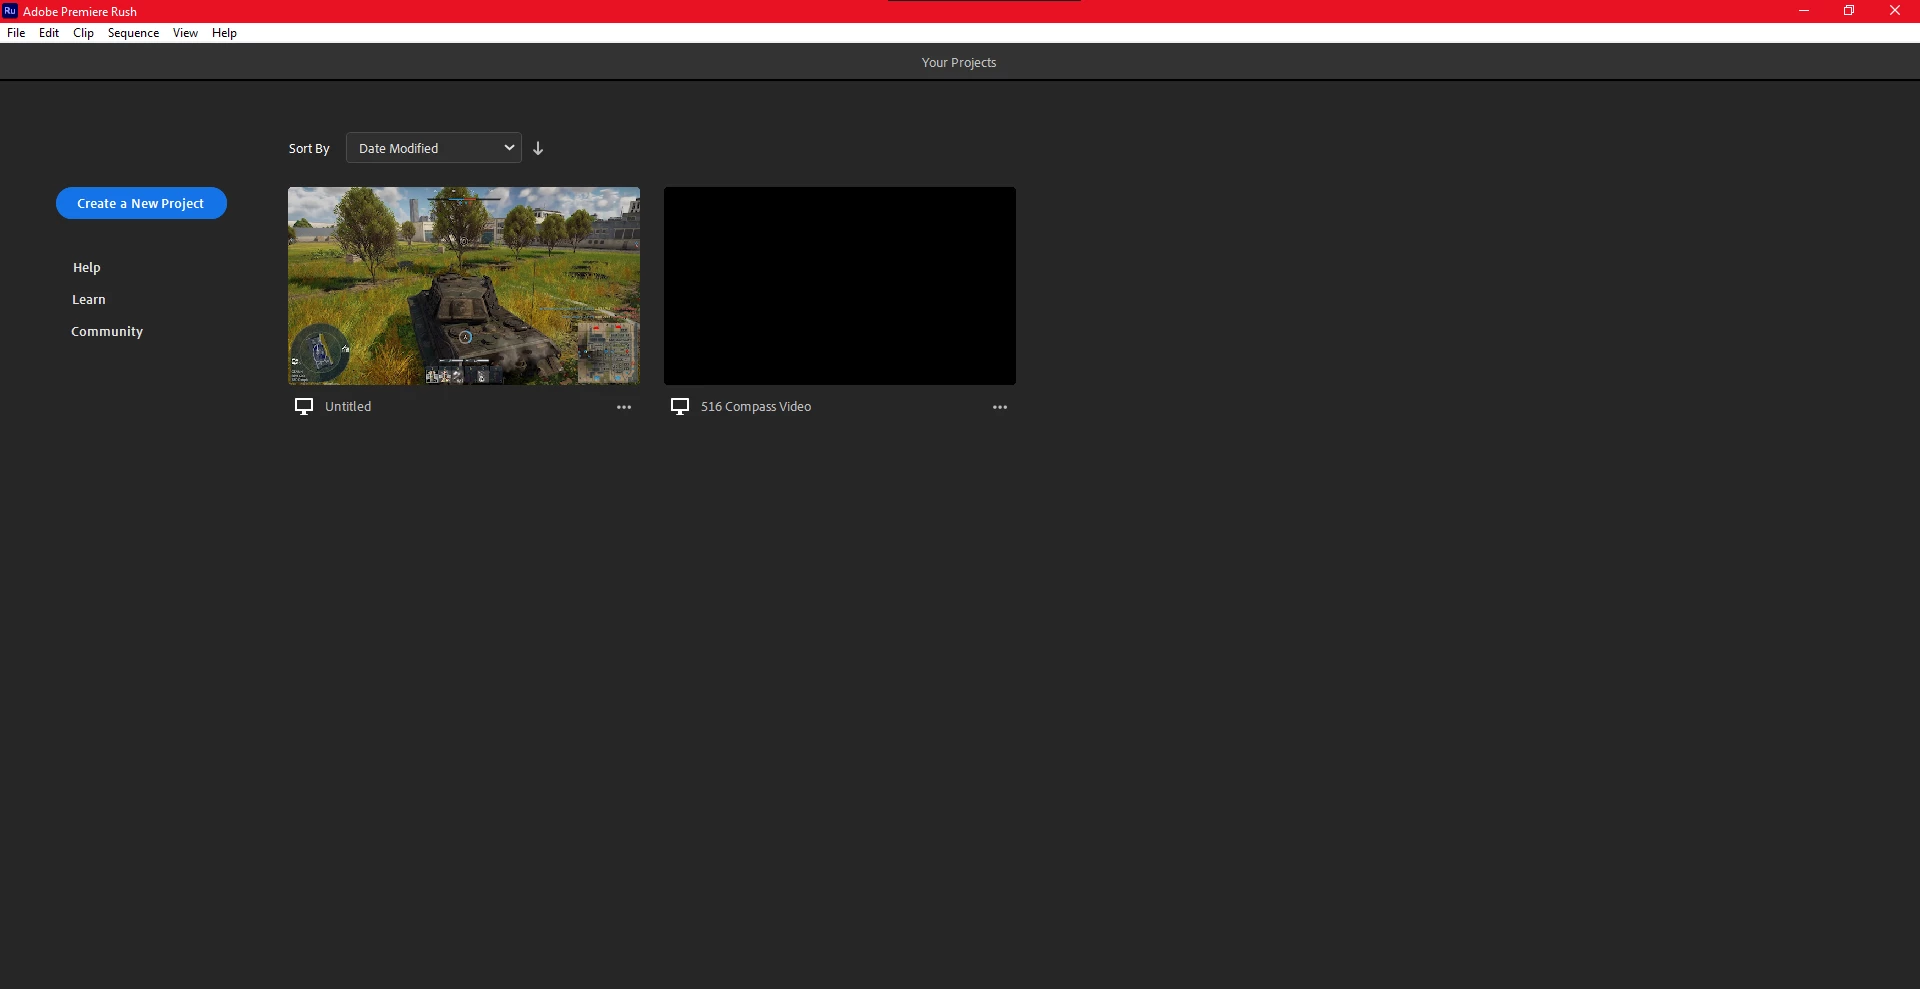1920x989 pixels.
Task: Expand the Date Modified sort dropdown
Action: coord(434,148)
